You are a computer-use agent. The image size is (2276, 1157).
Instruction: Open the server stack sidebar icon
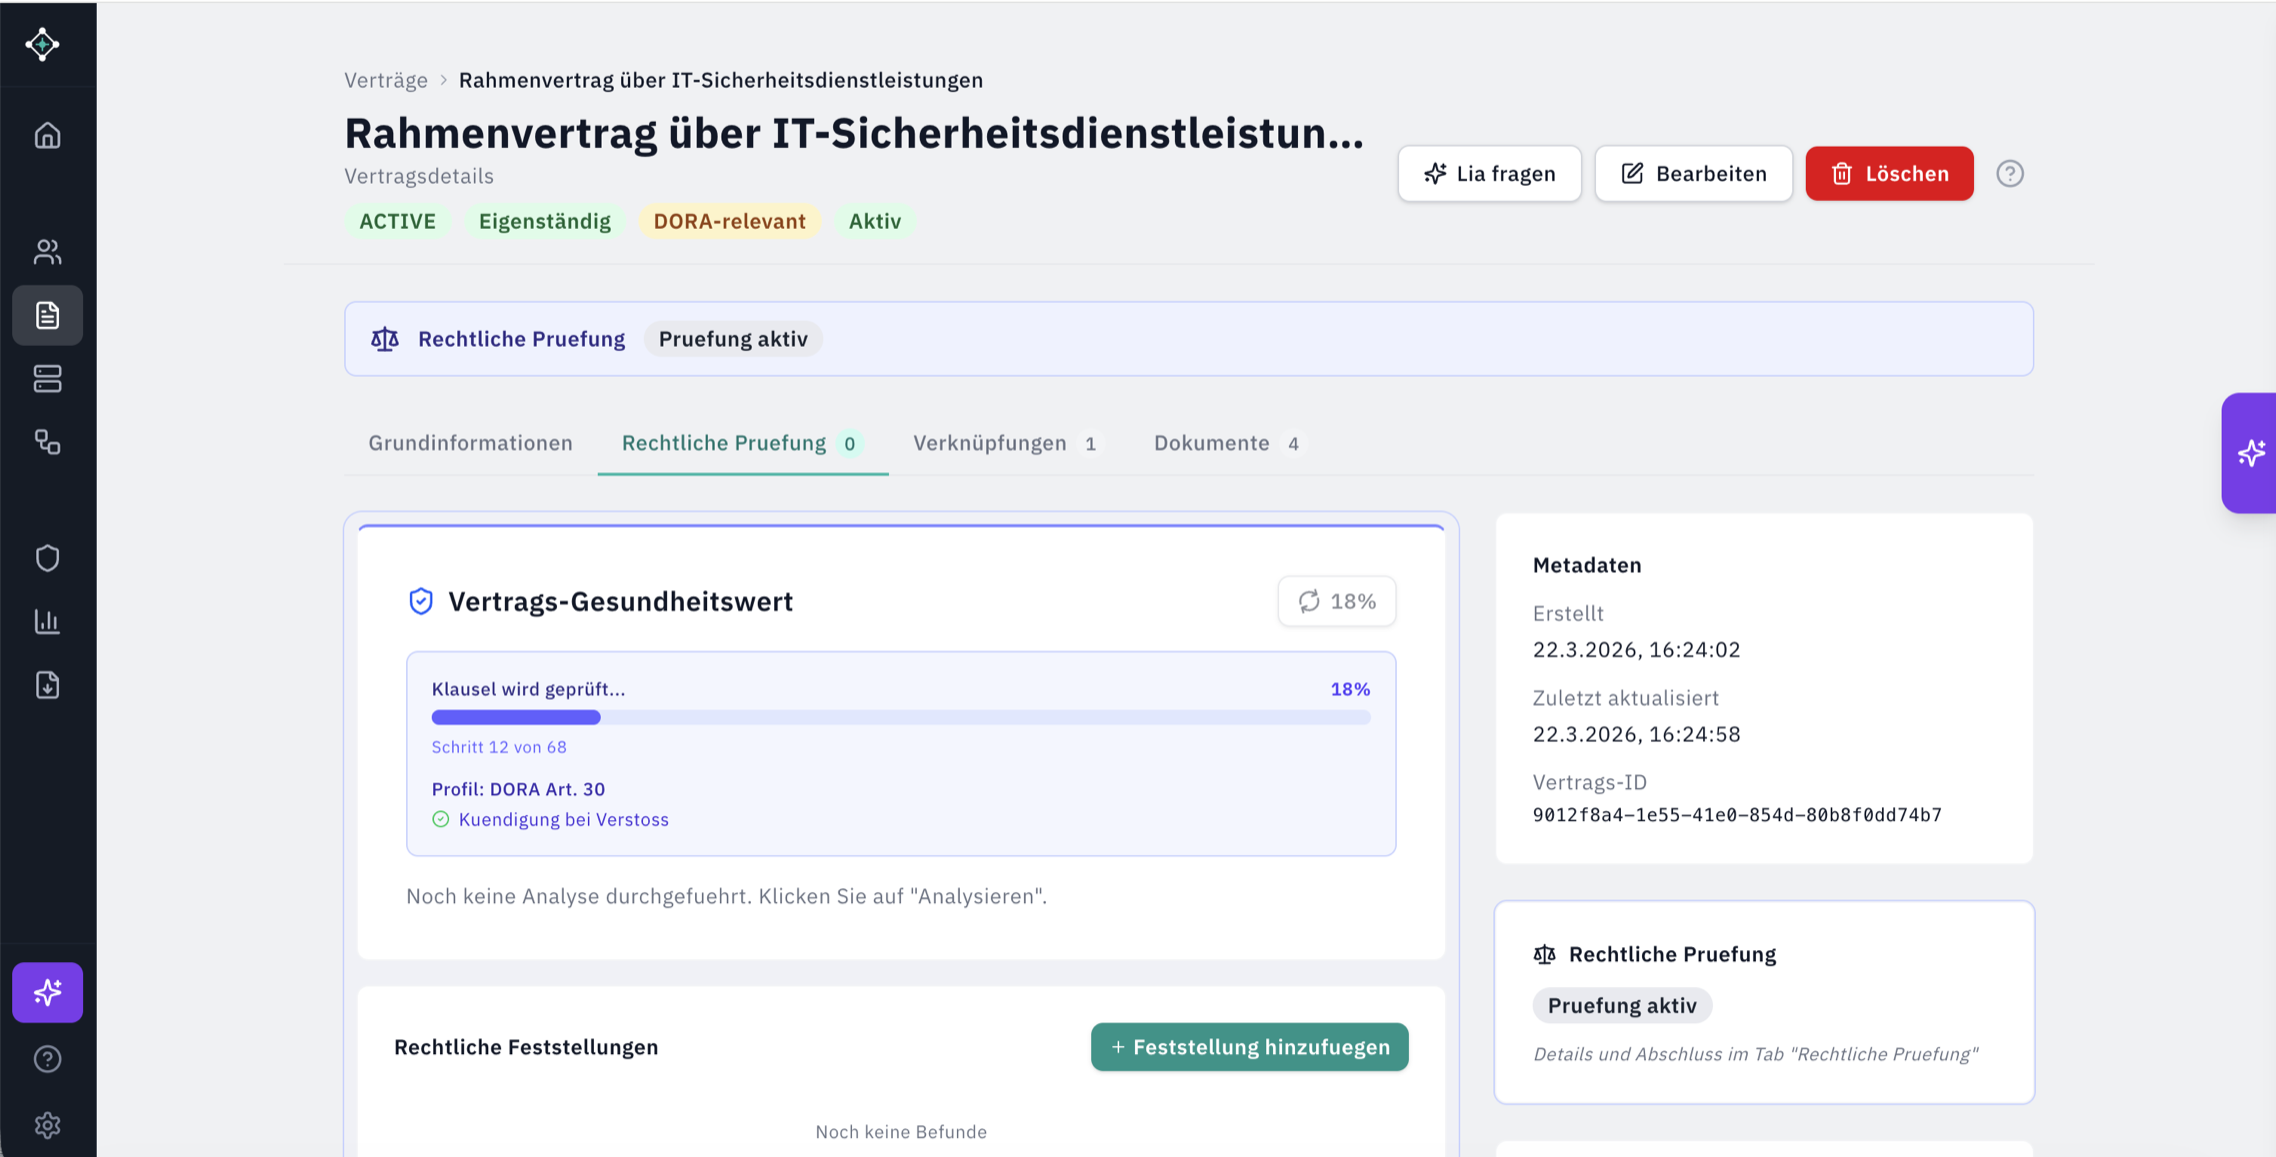click(47, 379)
